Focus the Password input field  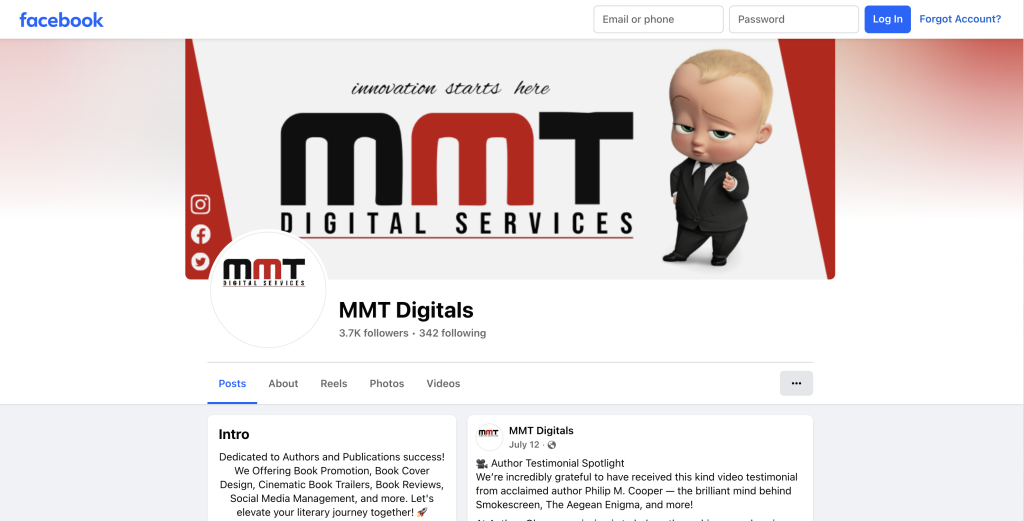tap(794, 19)
